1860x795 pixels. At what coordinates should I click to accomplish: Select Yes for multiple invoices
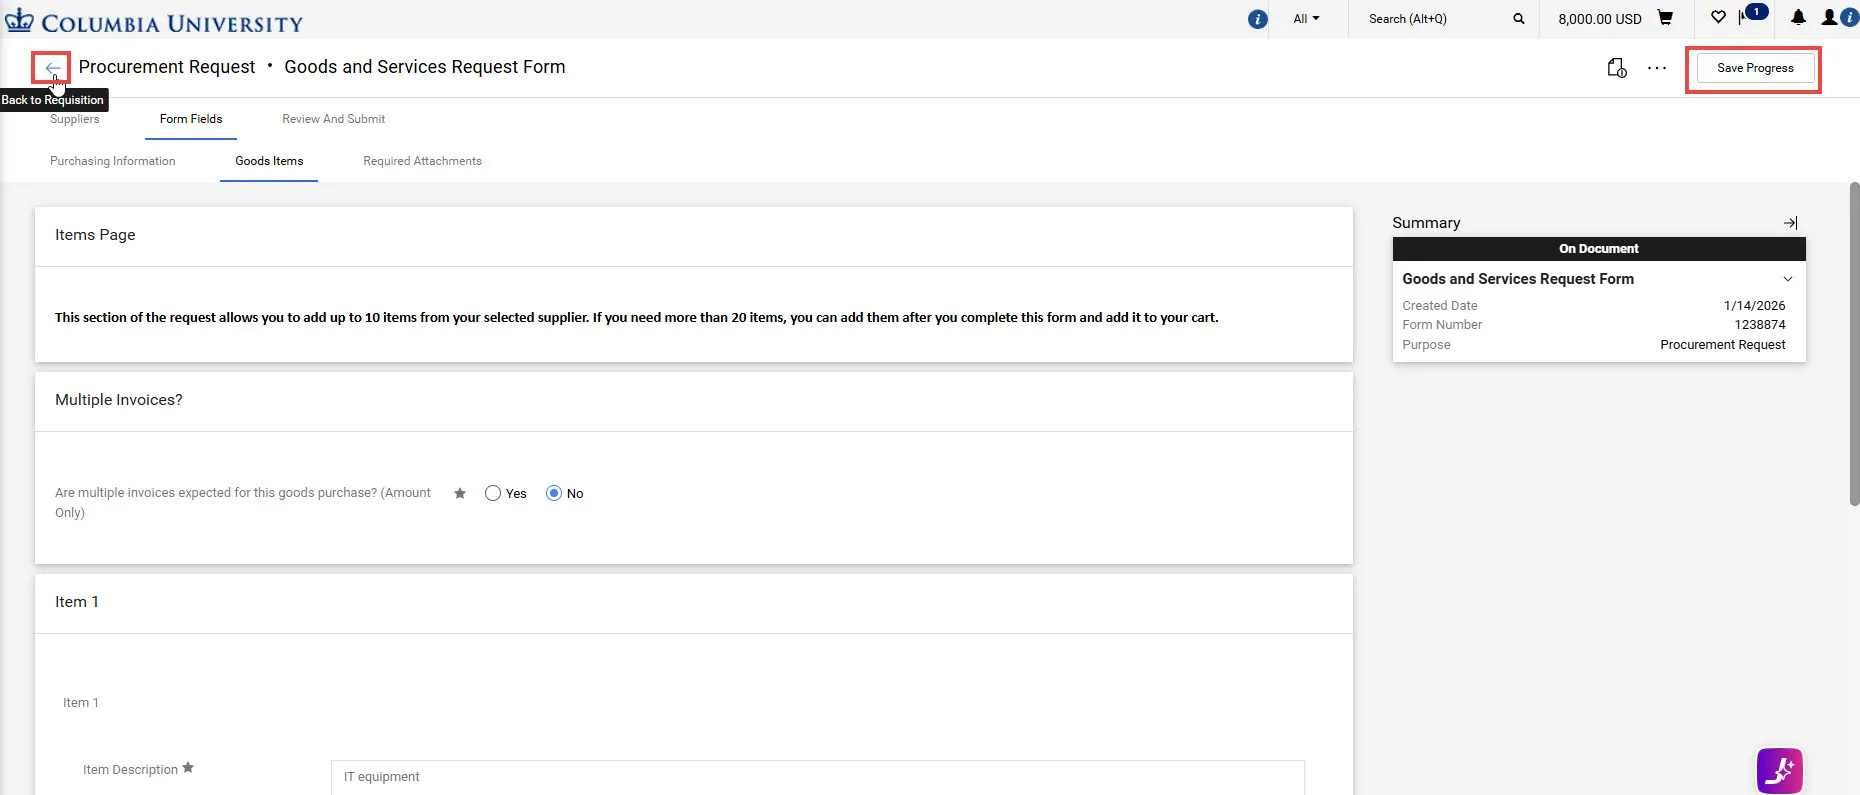pos(493,493)
